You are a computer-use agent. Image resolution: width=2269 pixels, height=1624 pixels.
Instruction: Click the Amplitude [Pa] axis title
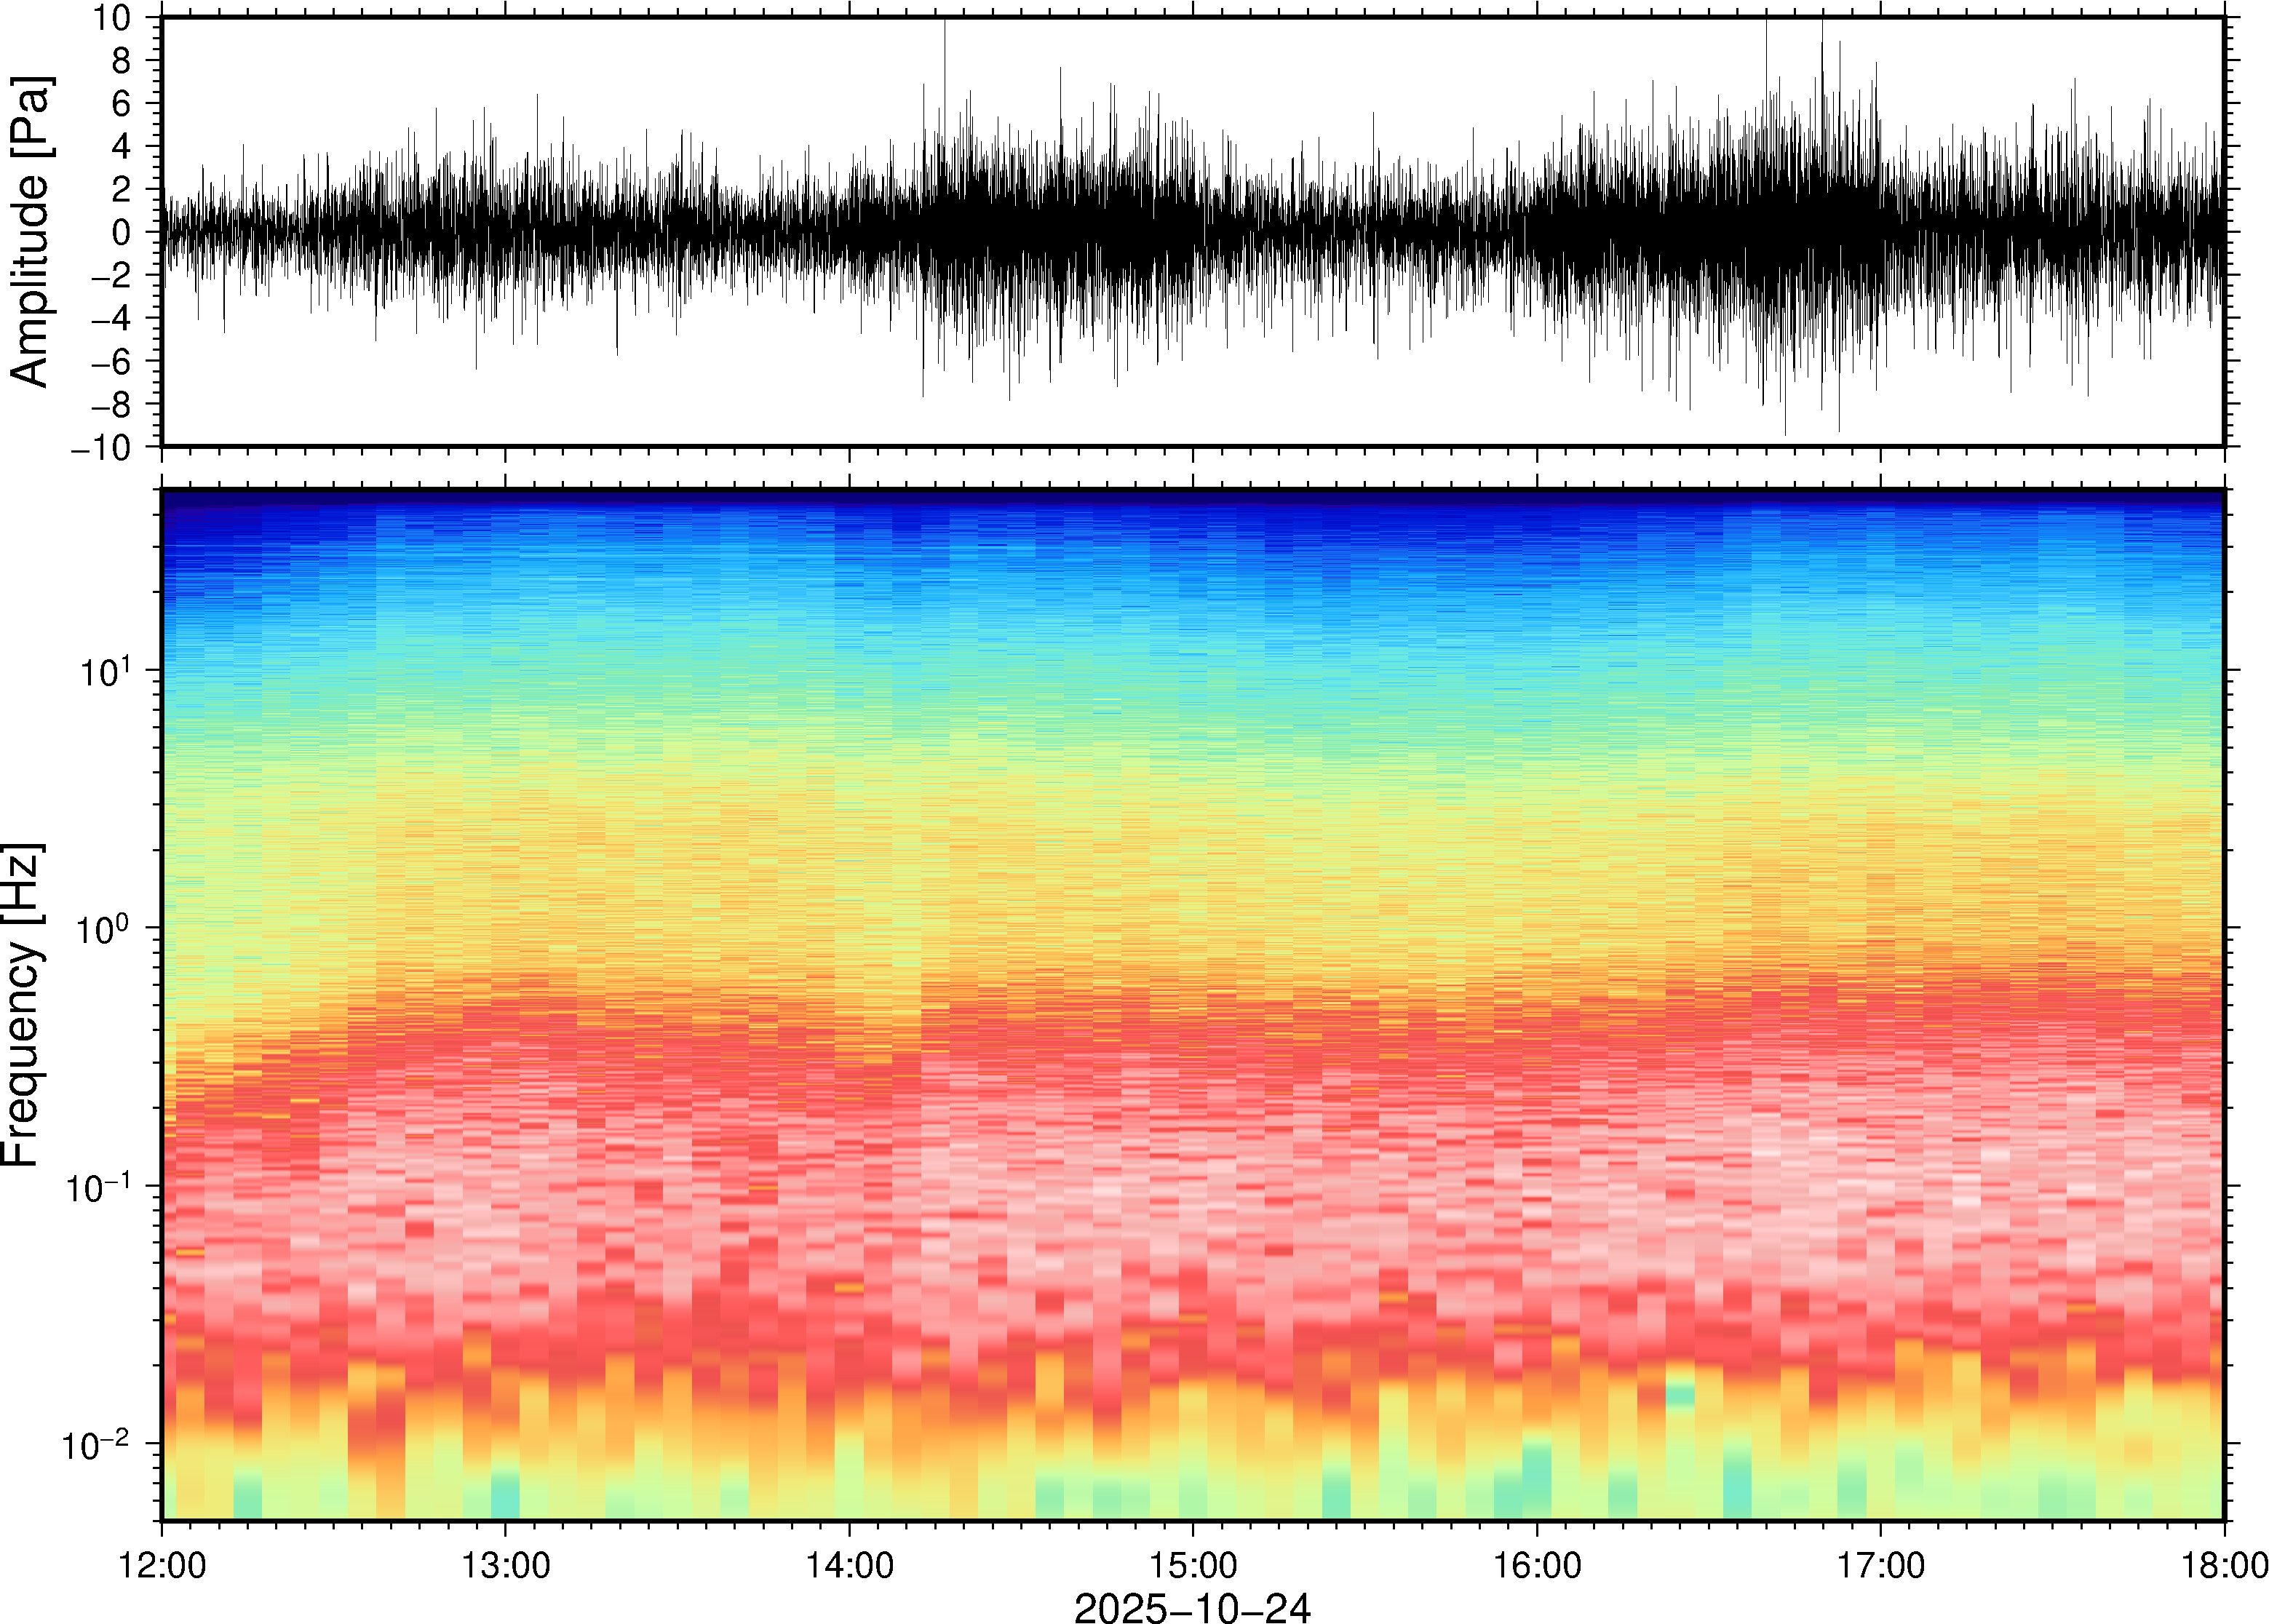30,232
